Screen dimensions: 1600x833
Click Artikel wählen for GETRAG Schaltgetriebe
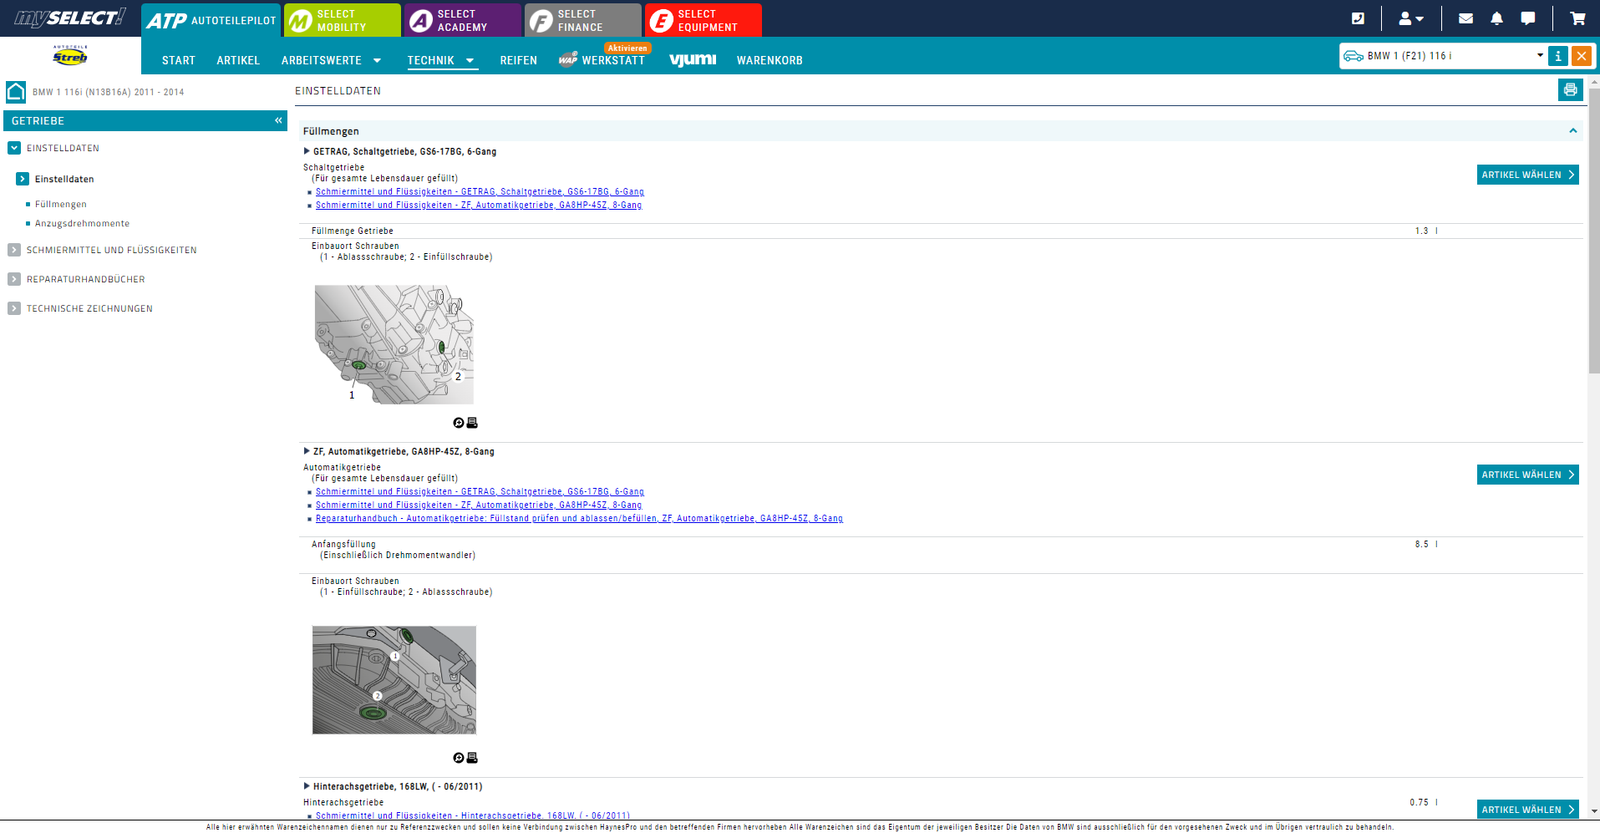coord(1528,175)
